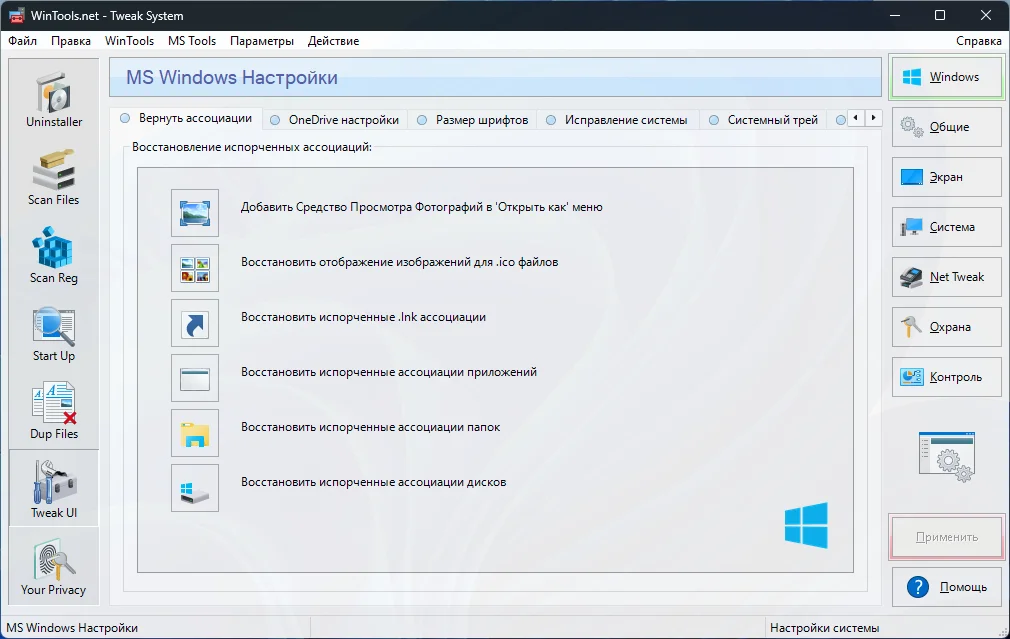Open the Параметры menu

(261, 41)
